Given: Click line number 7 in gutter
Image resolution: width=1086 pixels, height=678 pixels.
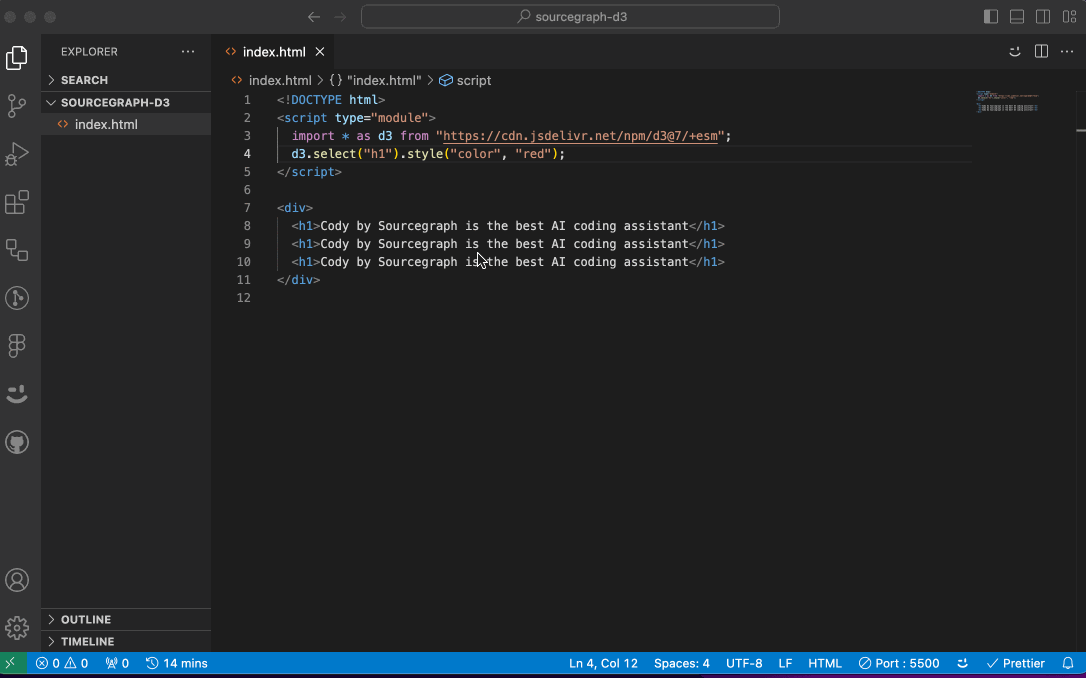Looking at the screenshot, I should [247, 208].
